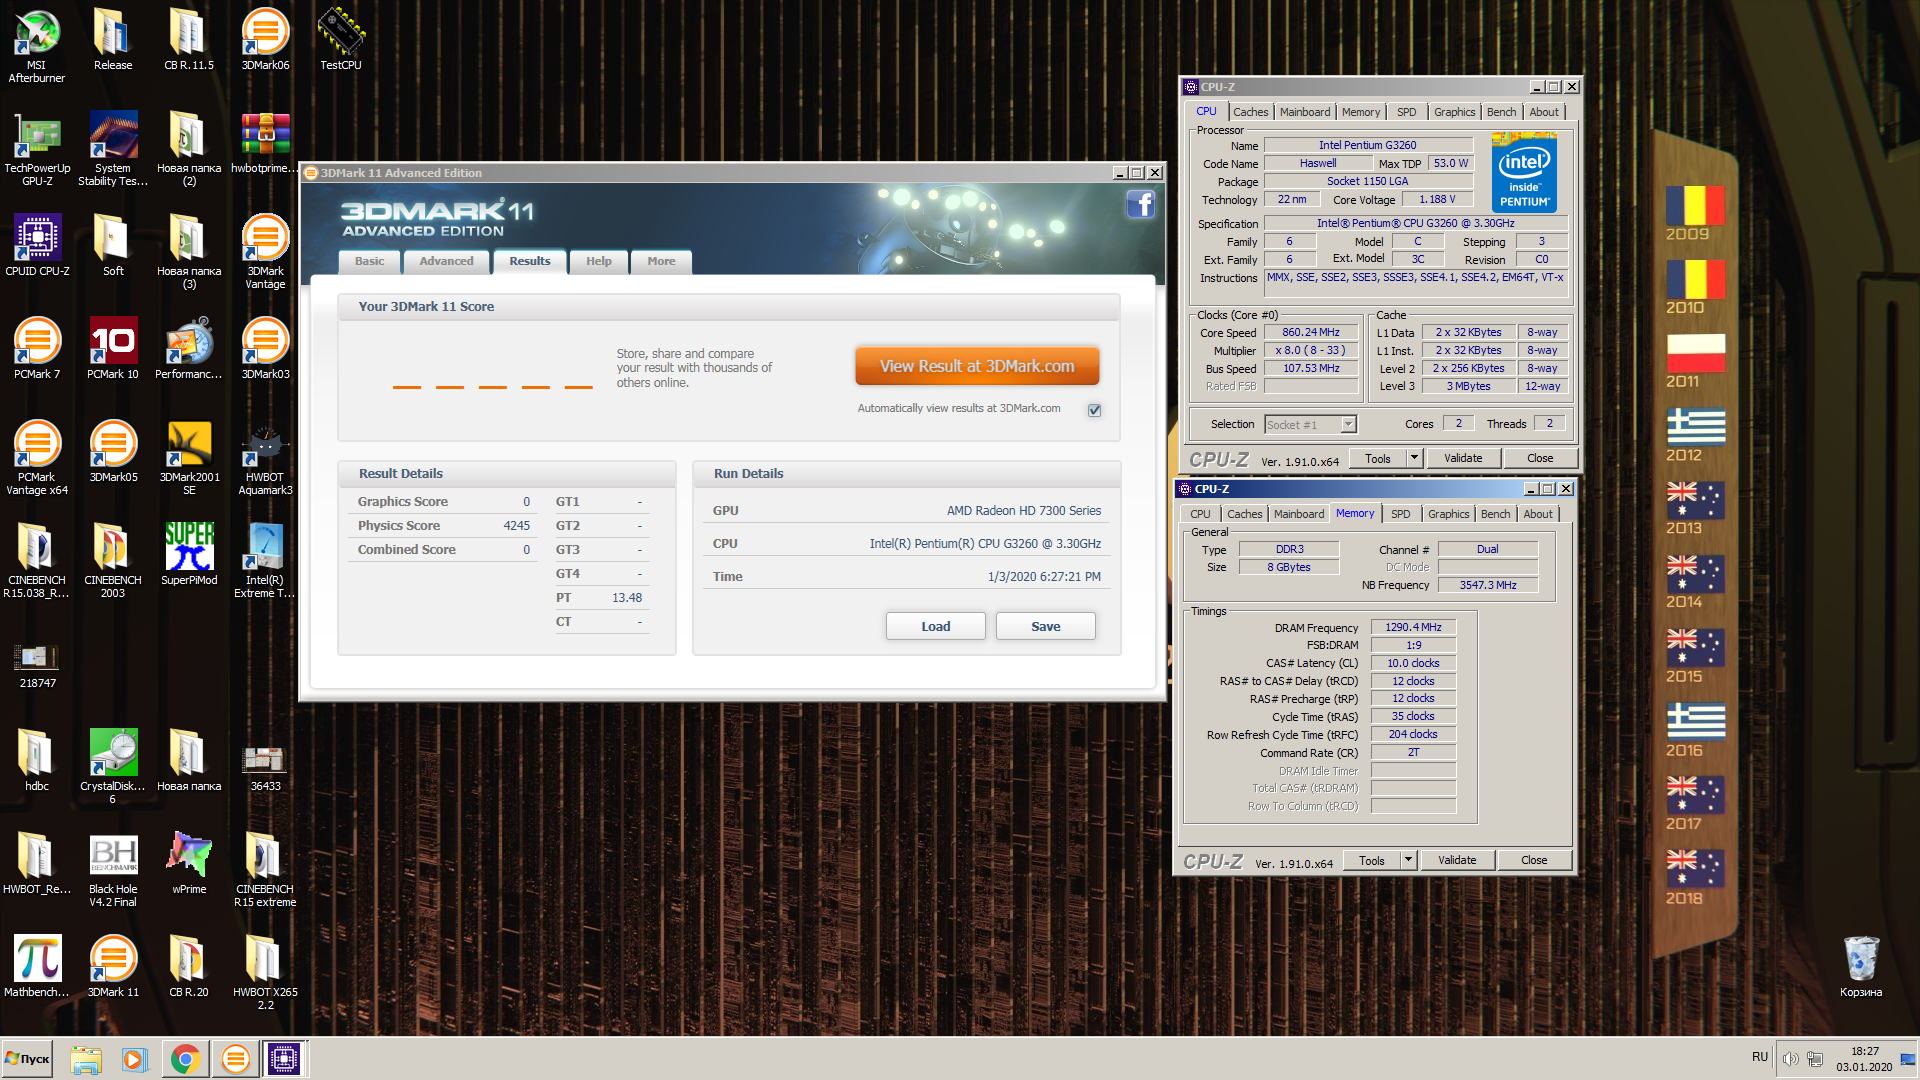Switch to Advanced tab in 3DMark 11
The height and width of the screenshot is (1080, 1920).
click(x=446, y=261)
